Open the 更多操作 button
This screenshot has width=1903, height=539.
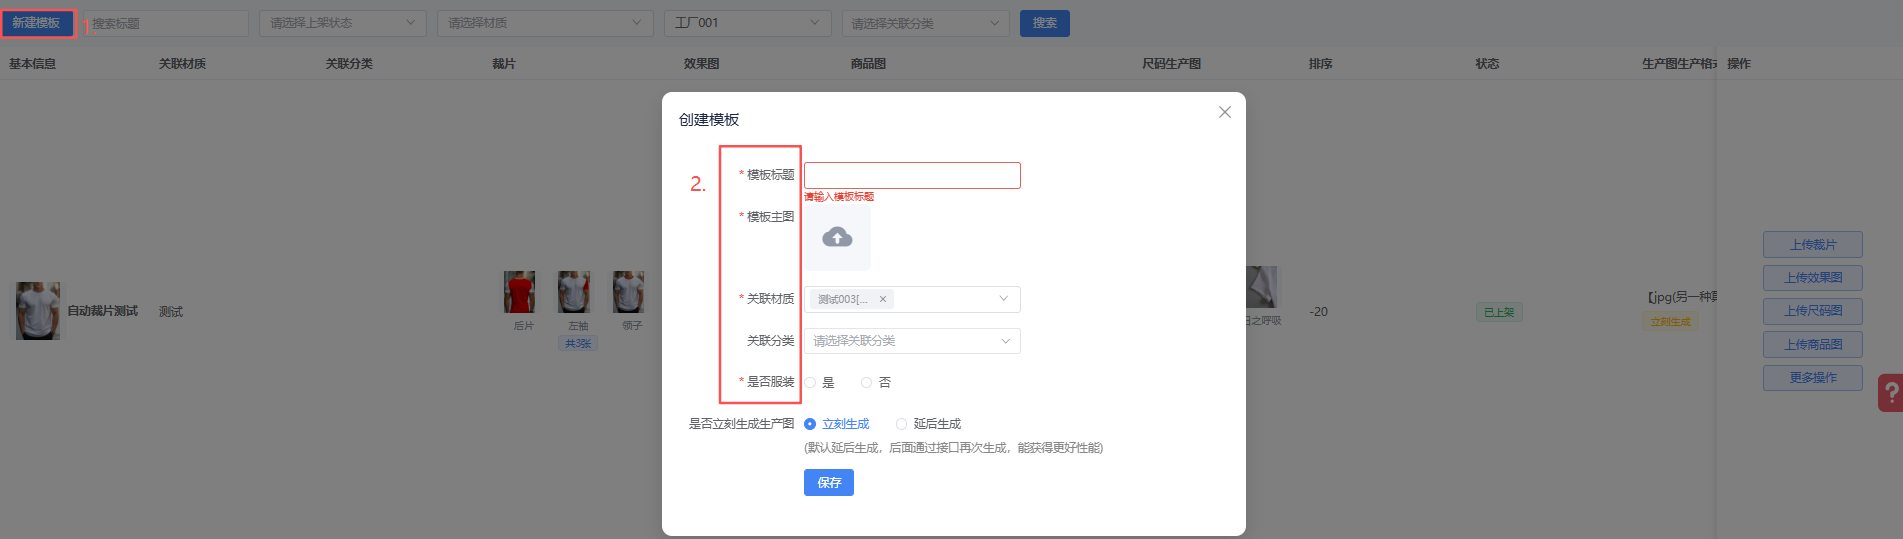1813,378
